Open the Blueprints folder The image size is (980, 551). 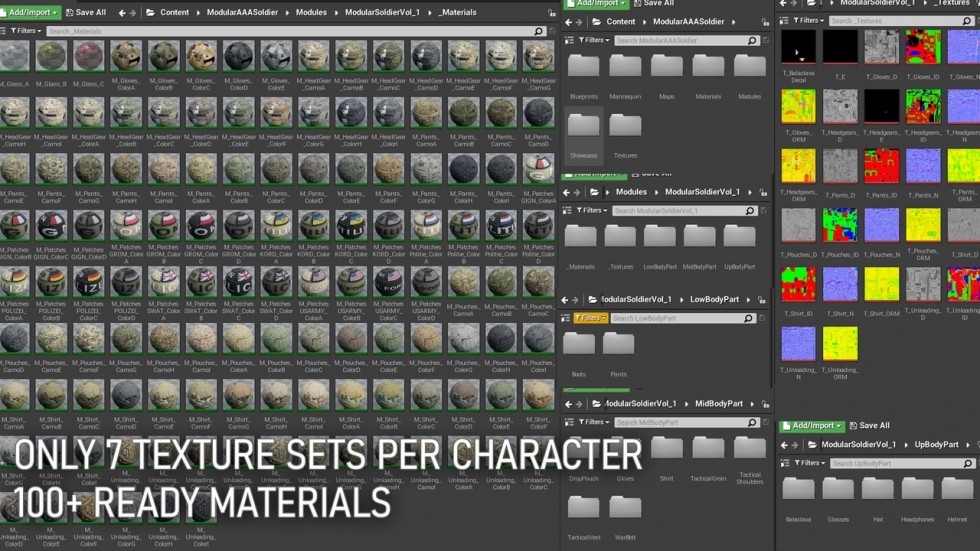pyautogui.click(x=583, y=66)
